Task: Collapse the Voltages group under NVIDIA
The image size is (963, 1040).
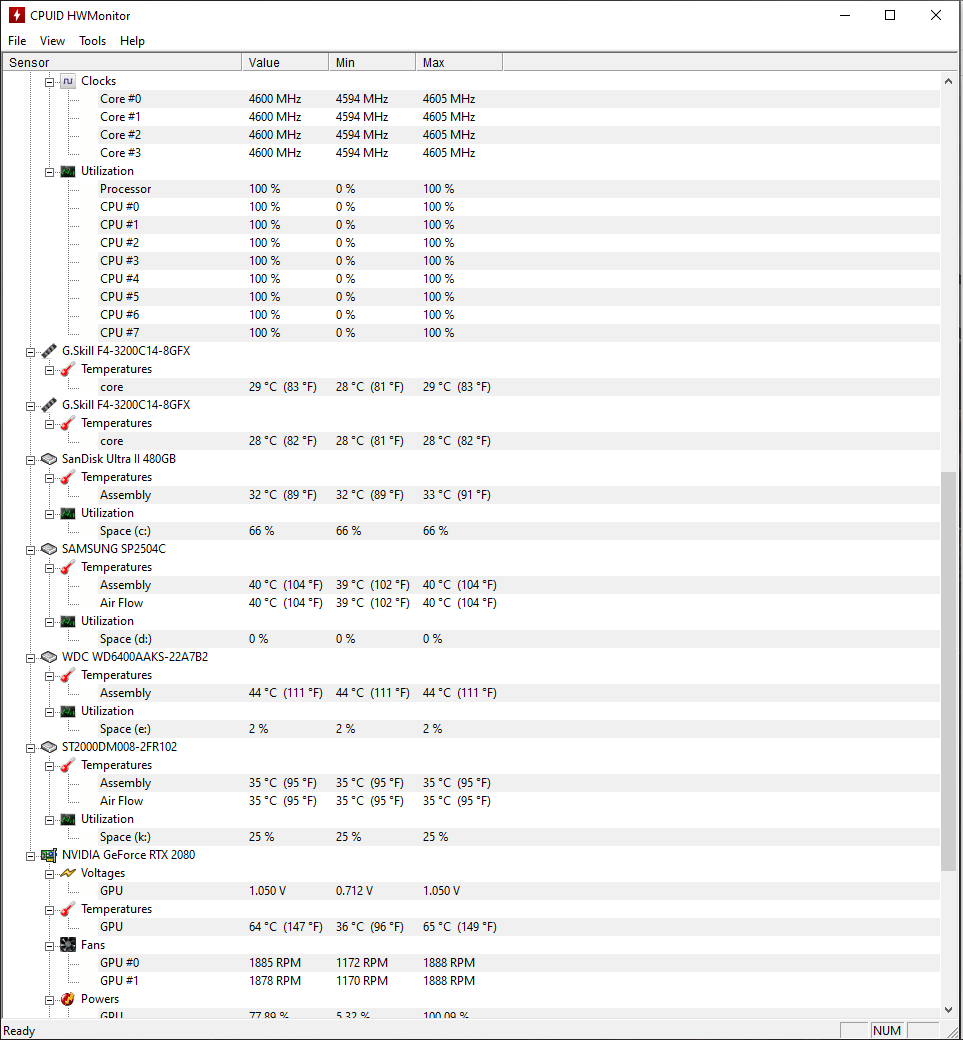Action: tap(49, 874)
